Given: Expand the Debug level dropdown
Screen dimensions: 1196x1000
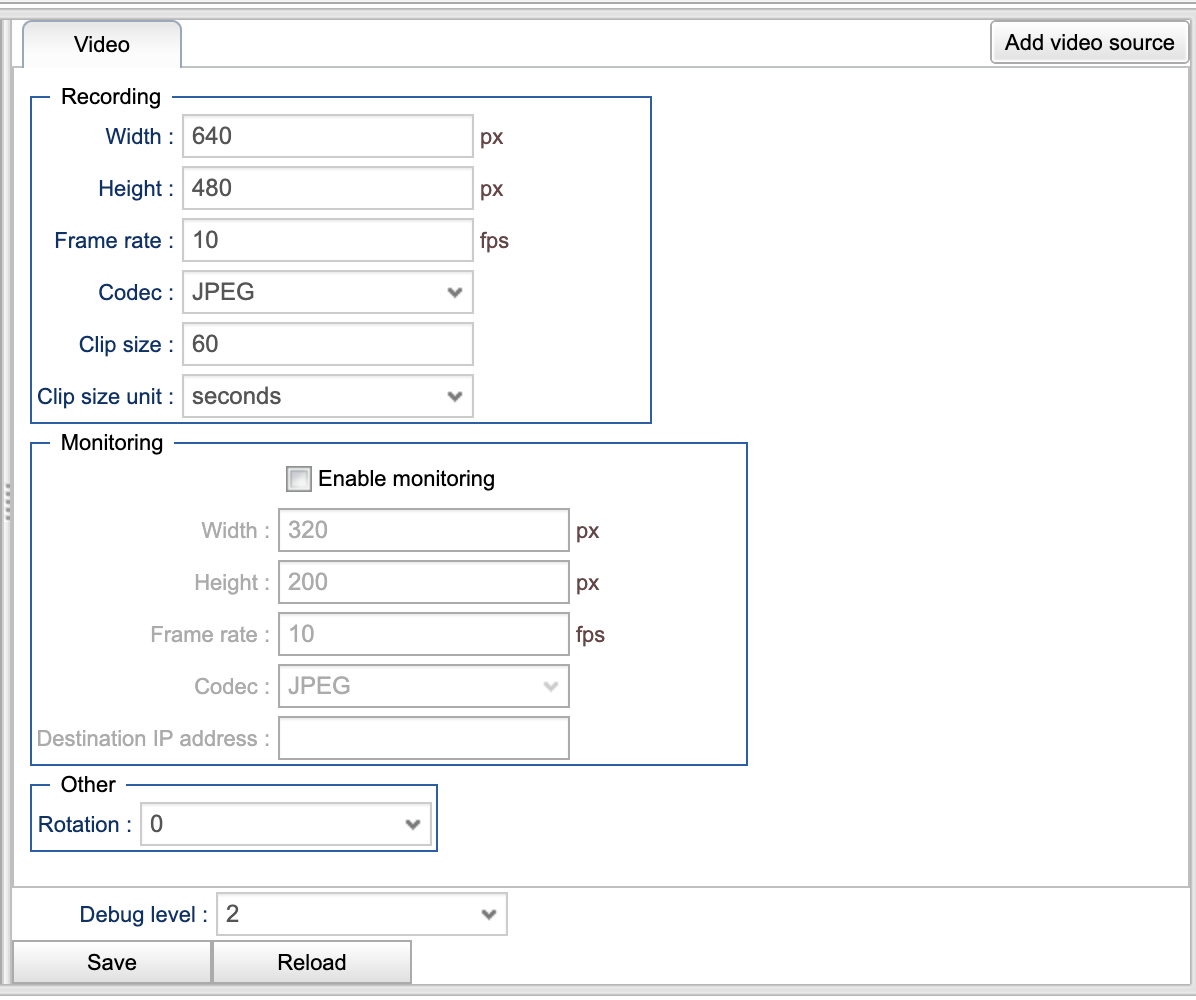Looking at the screenshot, I should (x=361, y=914).
